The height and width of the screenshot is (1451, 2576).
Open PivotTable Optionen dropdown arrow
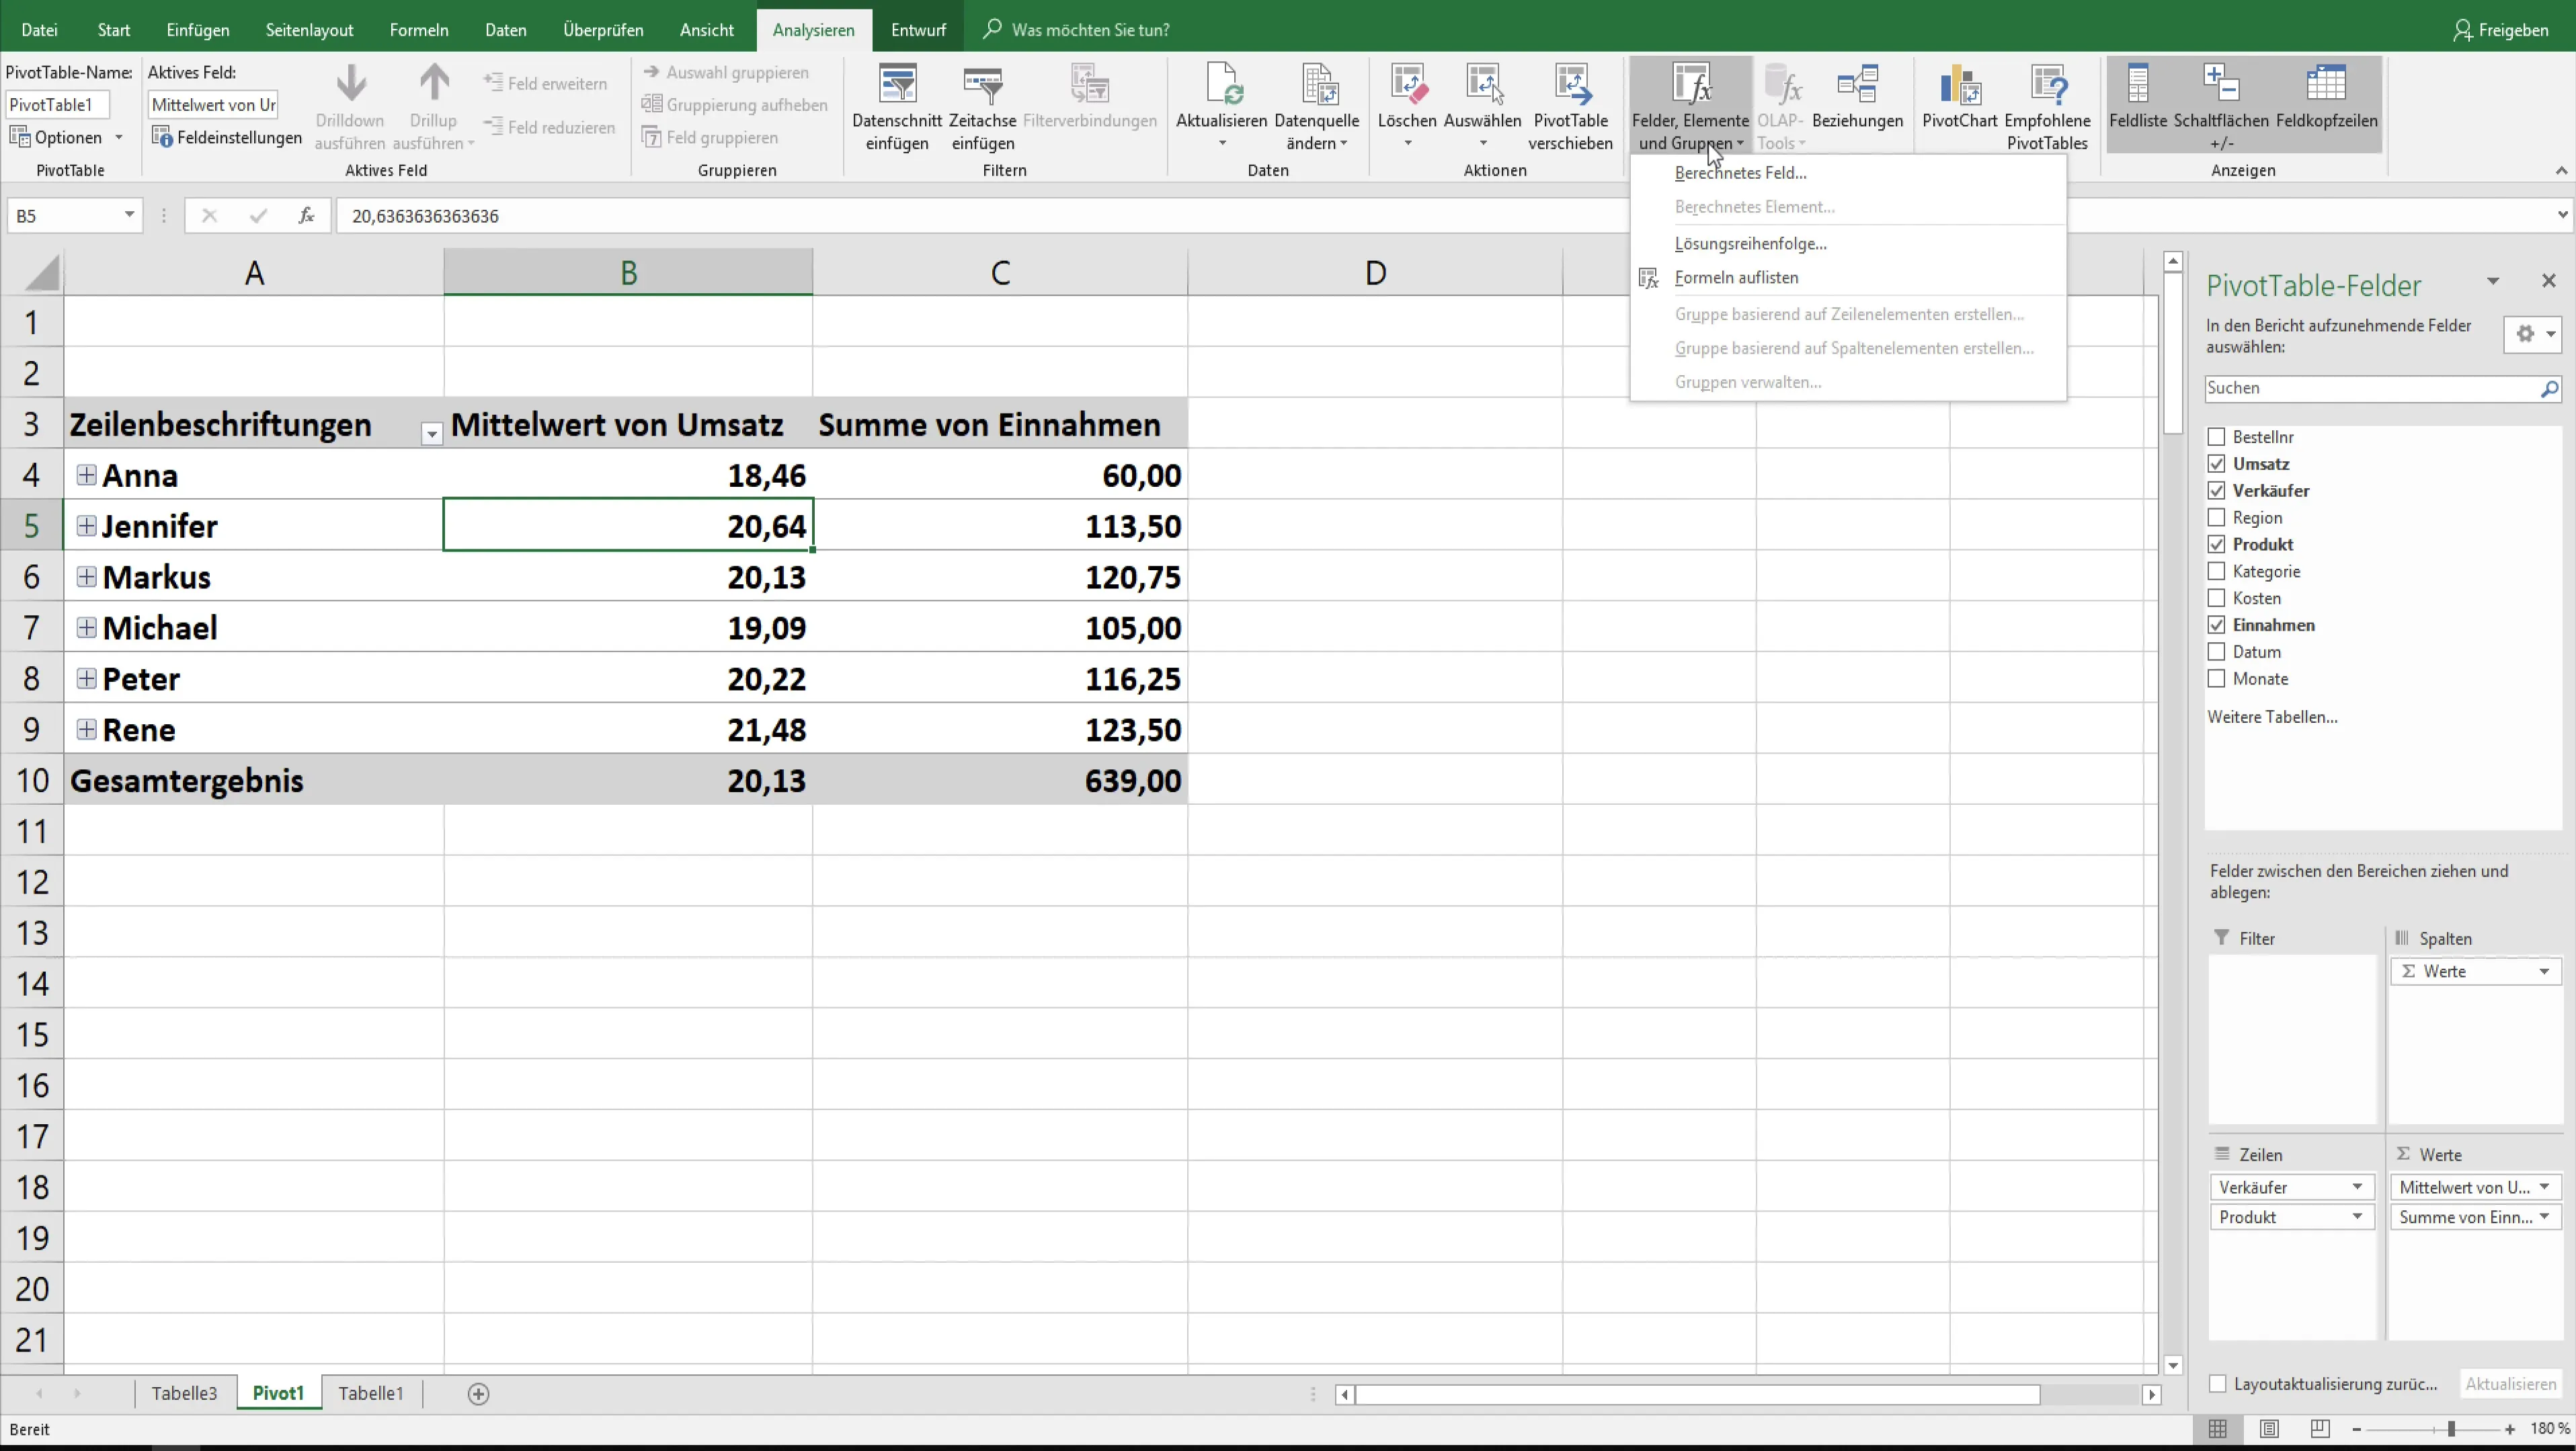click(x=118, y=137)
